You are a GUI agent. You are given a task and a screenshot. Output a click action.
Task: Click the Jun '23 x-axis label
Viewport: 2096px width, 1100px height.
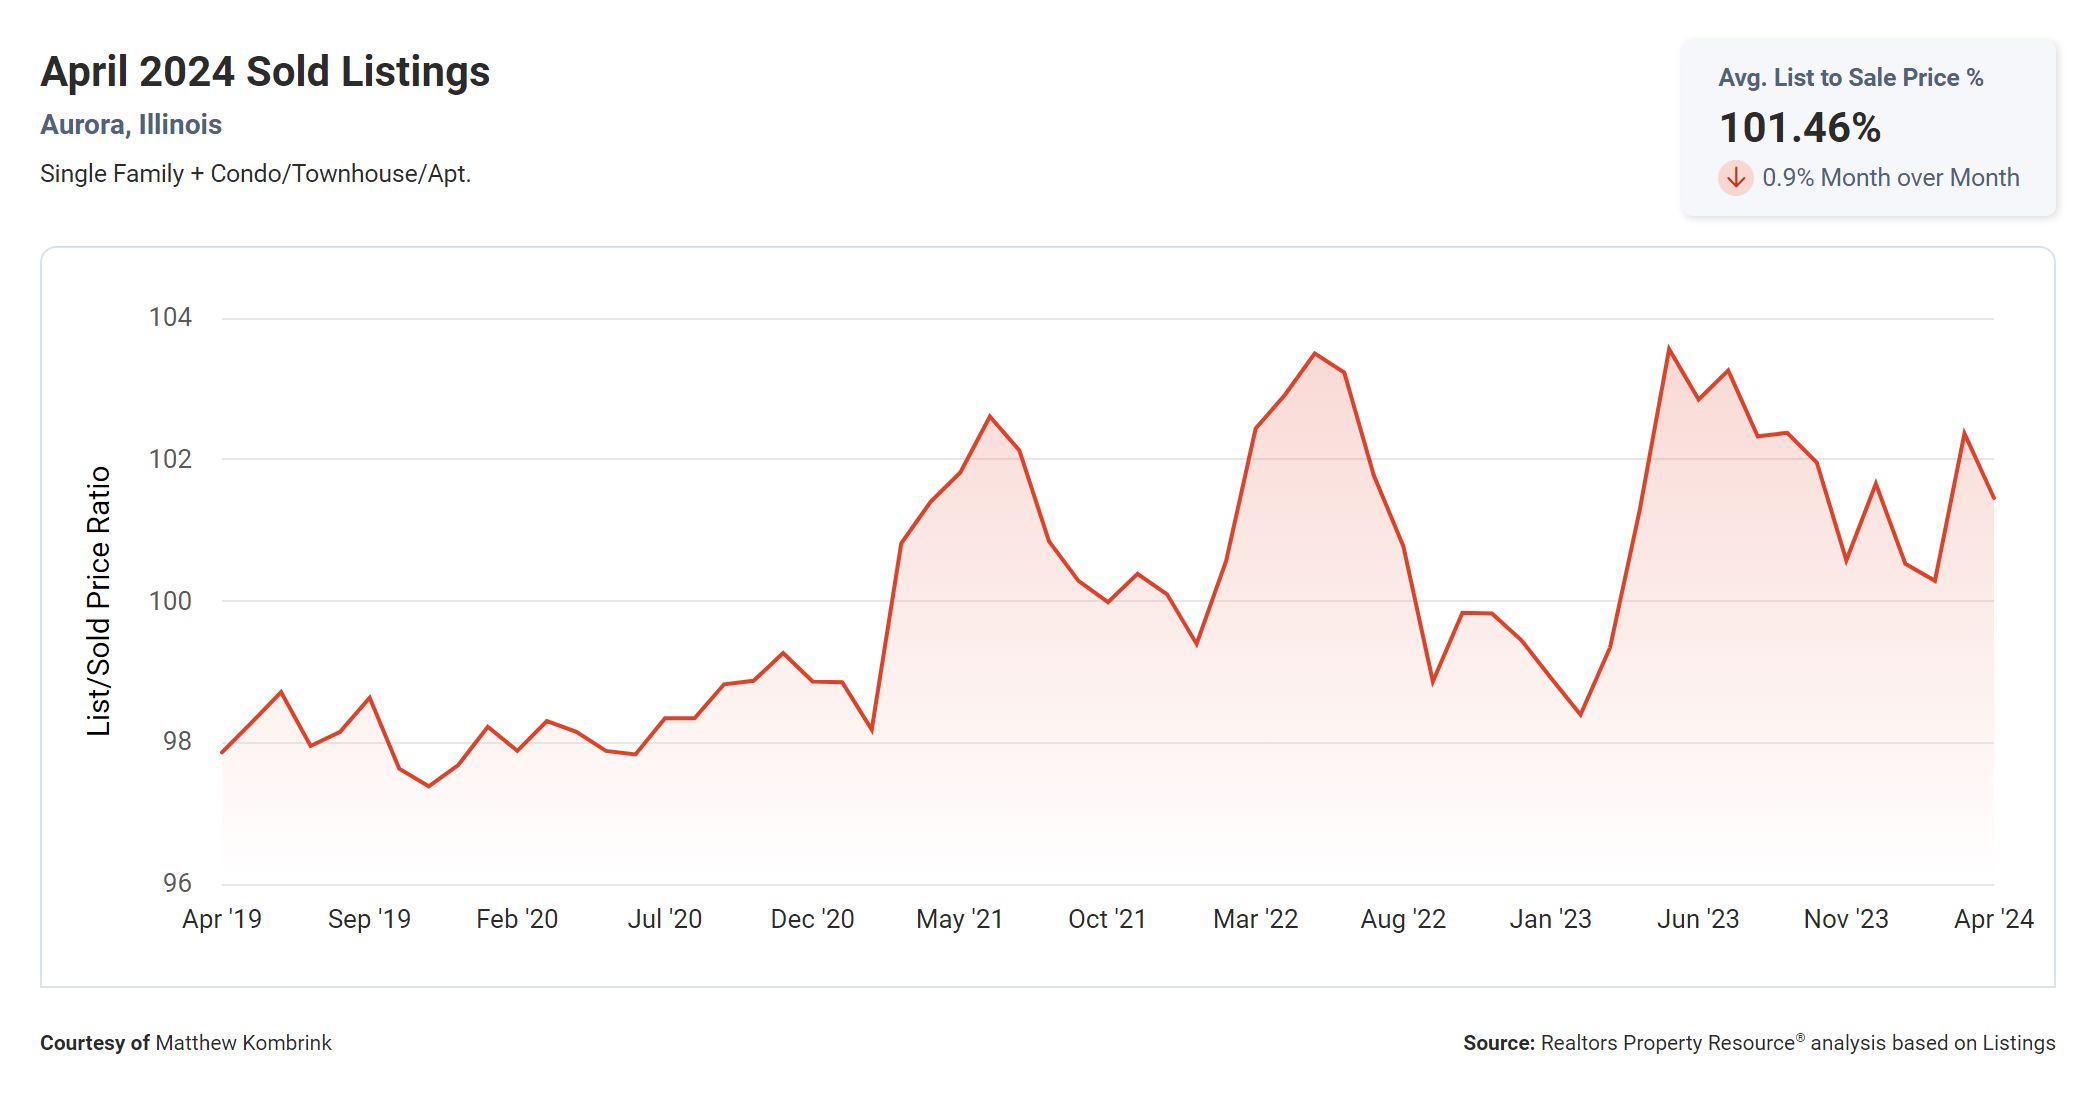[1698, 919]
